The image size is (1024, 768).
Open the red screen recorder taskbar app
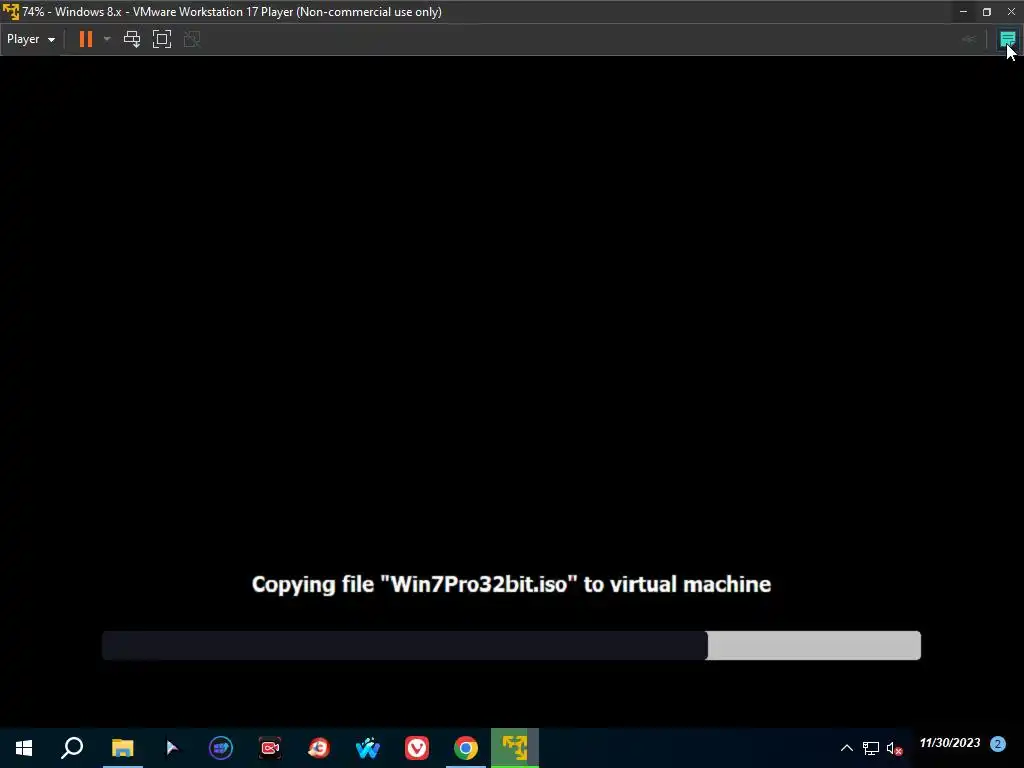click(x=270, y=748)
